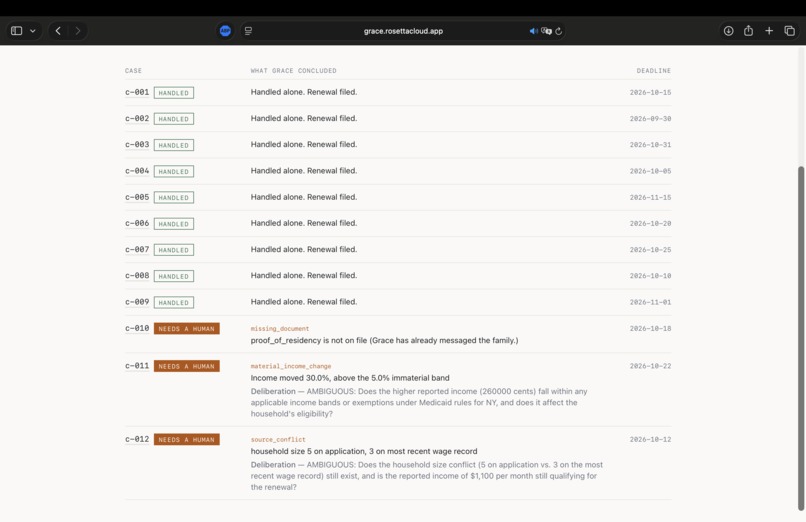Click the WHAT GRACE CONCLUDED column header

294,71
